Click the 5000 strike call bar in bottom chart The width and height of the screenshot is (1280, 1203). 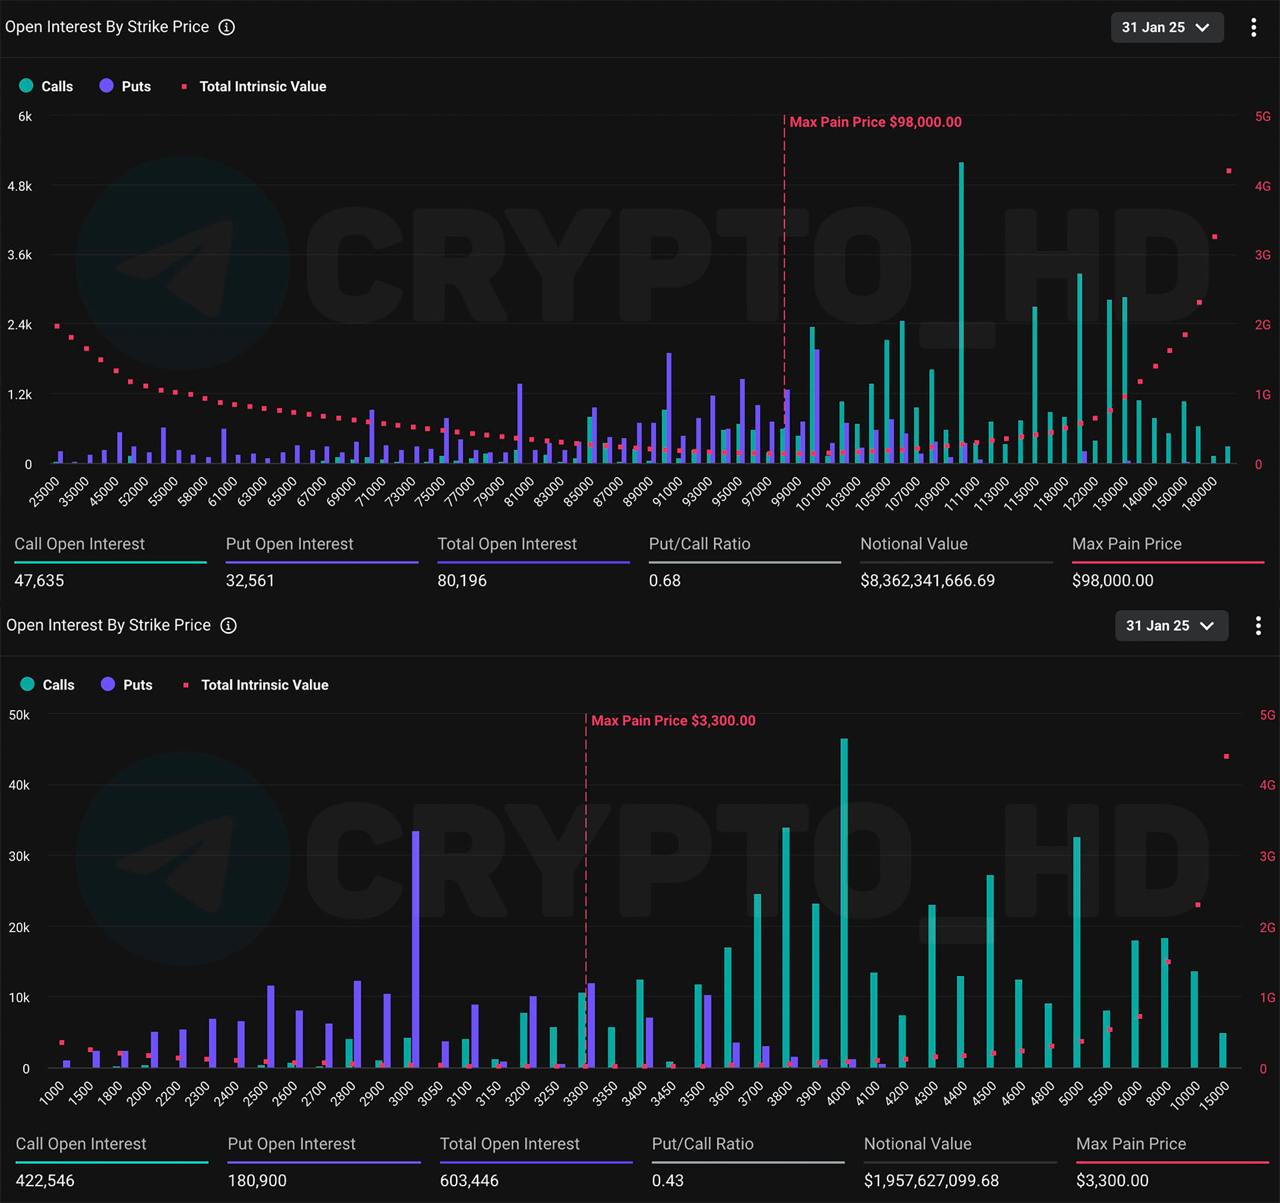(x=1077, y=952)
